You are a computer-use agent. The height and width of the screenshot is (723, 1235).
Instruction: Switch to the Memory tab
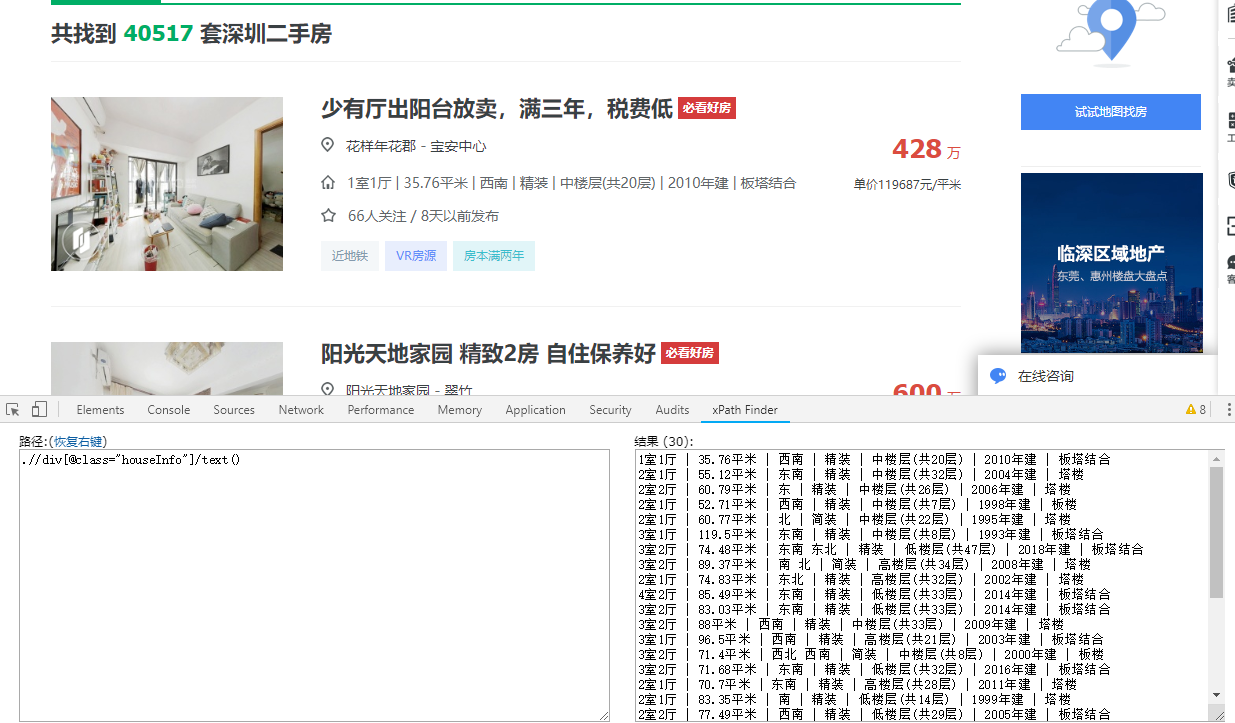(459, 410)
